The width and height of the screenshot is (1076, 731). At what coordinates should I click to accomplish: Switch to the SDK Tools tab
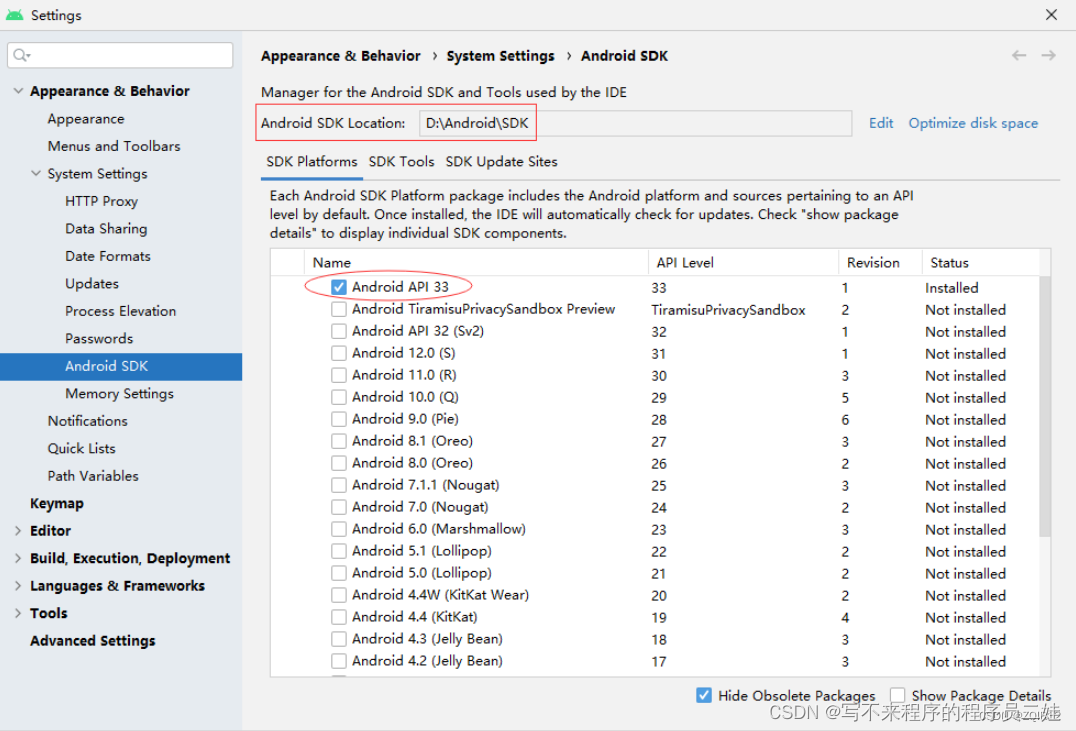401,162
